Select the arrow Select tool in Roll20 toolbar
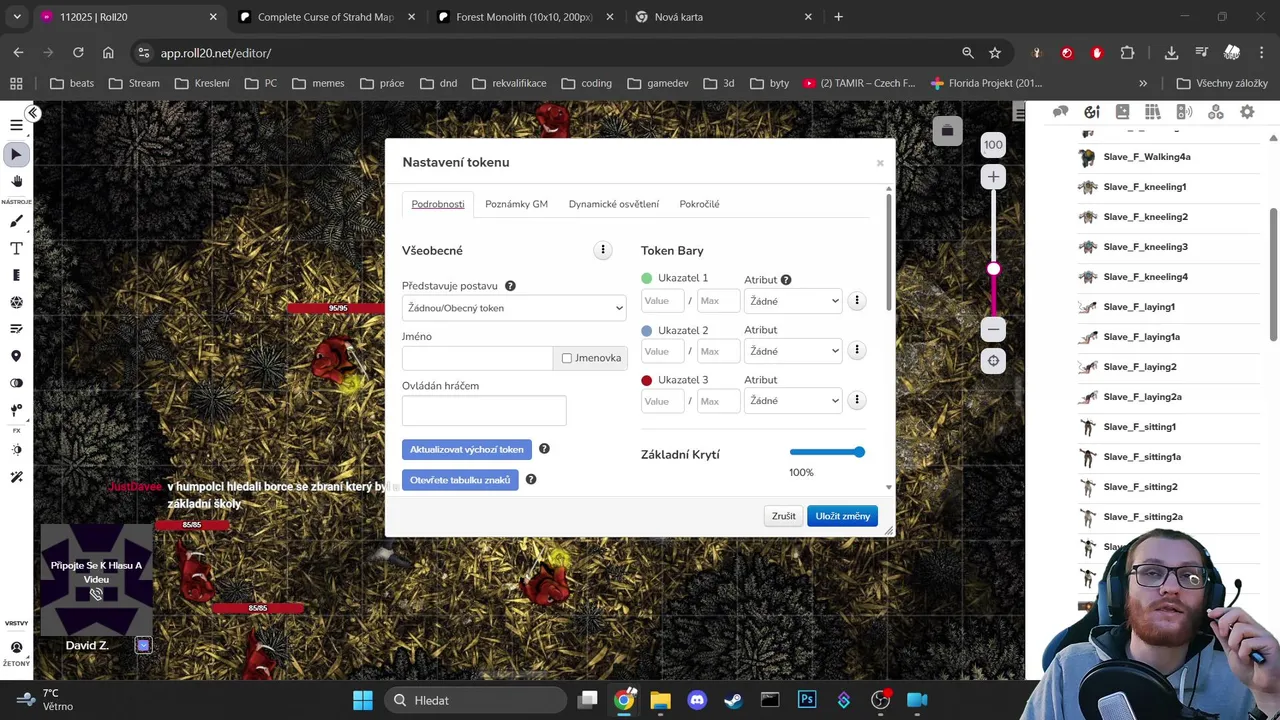This screenshot has height=720, width=1280. (x=16, y=155)
